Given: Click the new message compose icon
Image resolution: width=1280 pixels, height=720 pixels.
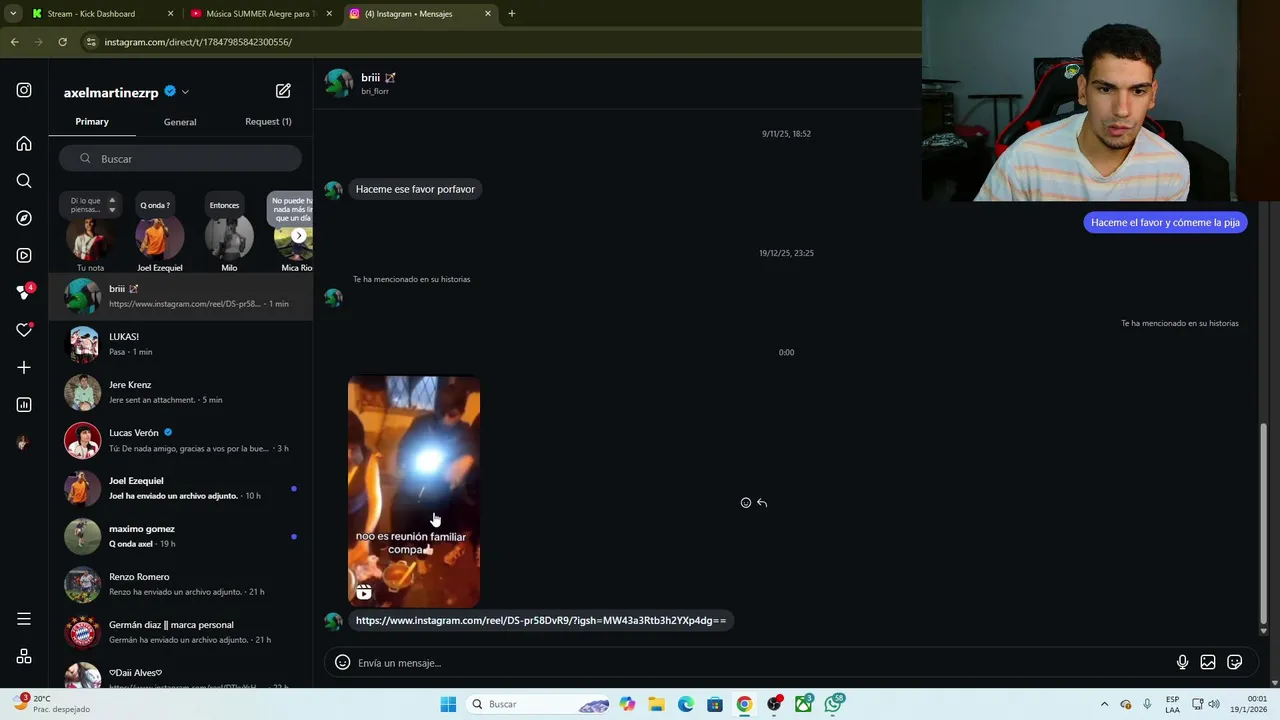Looking at the screenshot, I should (283, 91).
